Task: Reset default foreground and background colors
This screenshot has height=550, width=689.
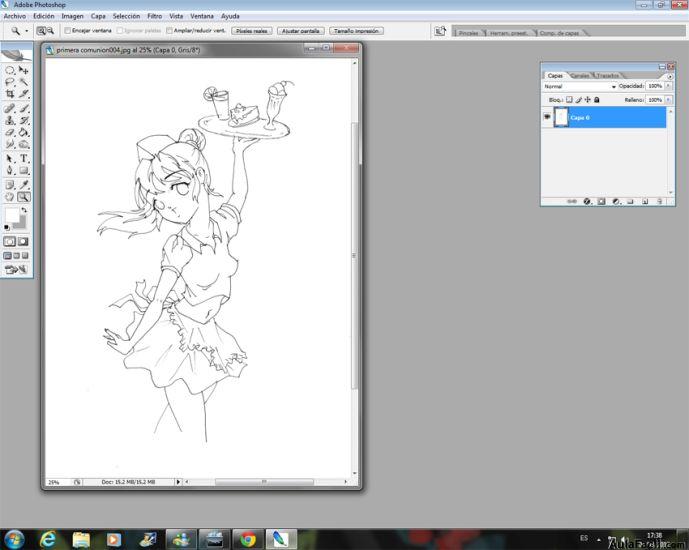Action: 7,227
